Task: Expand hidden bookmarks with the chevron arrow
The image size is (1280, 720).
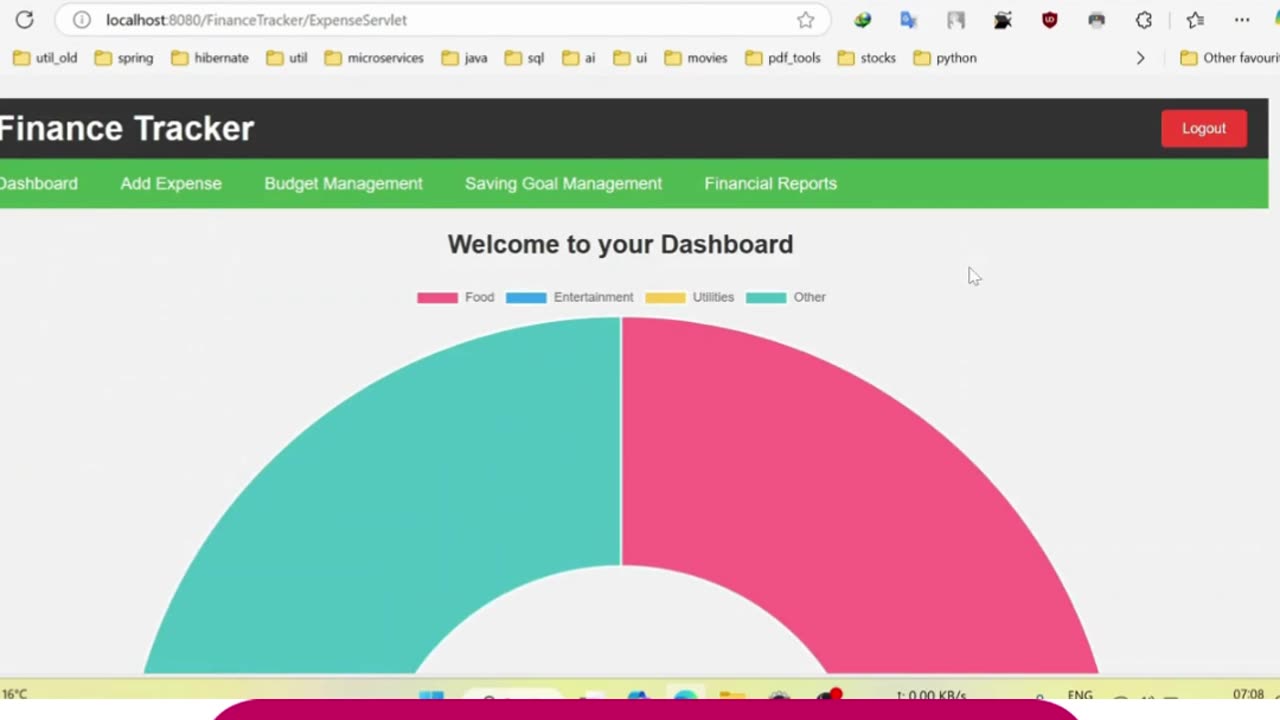Action: [x=1140, y=58]
